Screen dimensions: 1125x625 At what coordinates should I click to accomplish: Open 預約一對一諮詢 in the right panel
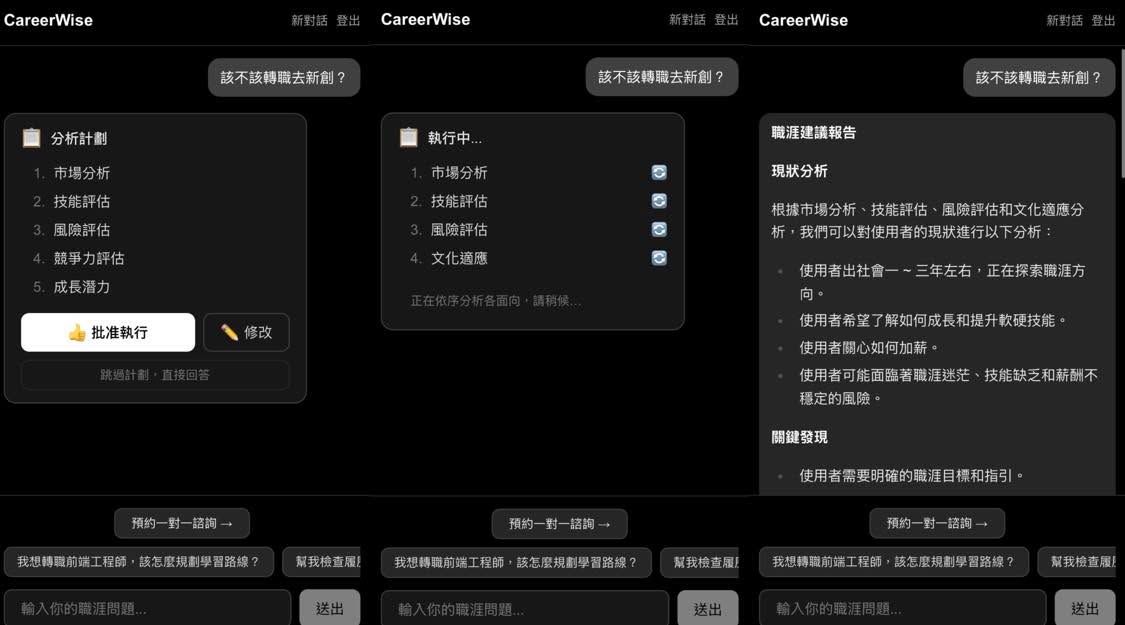pyautogui.click(x=937, y=523)
